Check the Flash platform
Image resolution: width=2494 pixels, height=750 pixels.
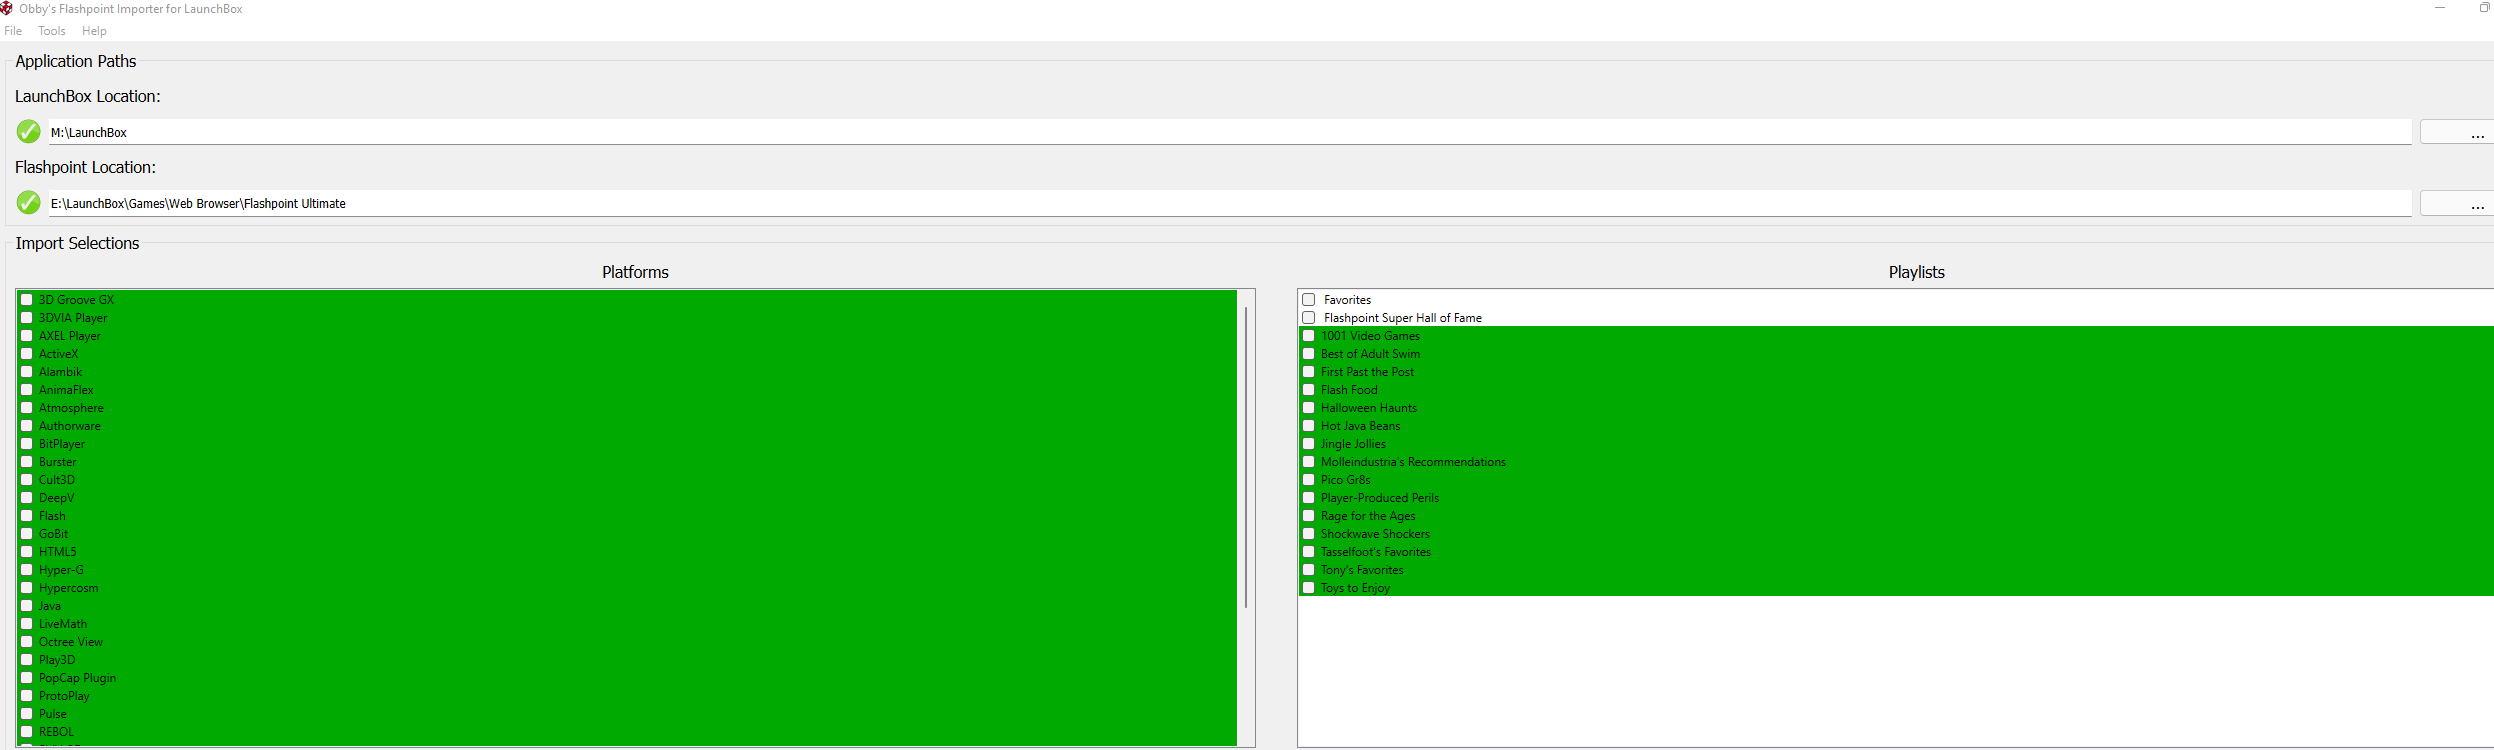[27, 515]
